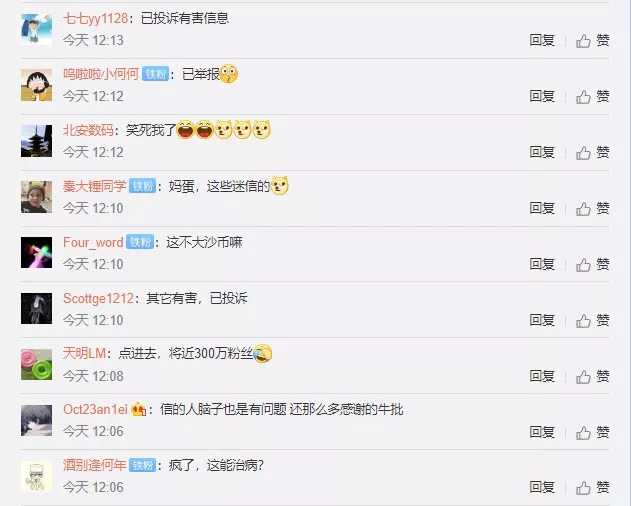The width and height of the screenshot is (631, 506).
Task: Visit 秦大锤同学's profile name
Action: 95,186
